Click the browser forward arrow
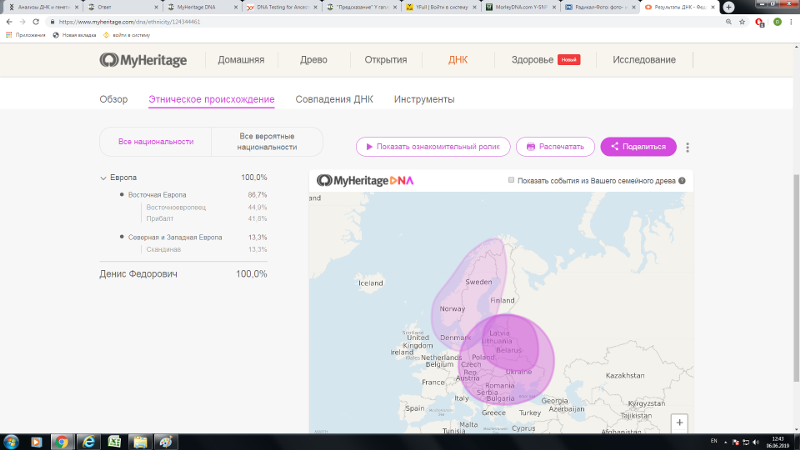The width and height of the screenshot is (800, 450). (22, 22)
